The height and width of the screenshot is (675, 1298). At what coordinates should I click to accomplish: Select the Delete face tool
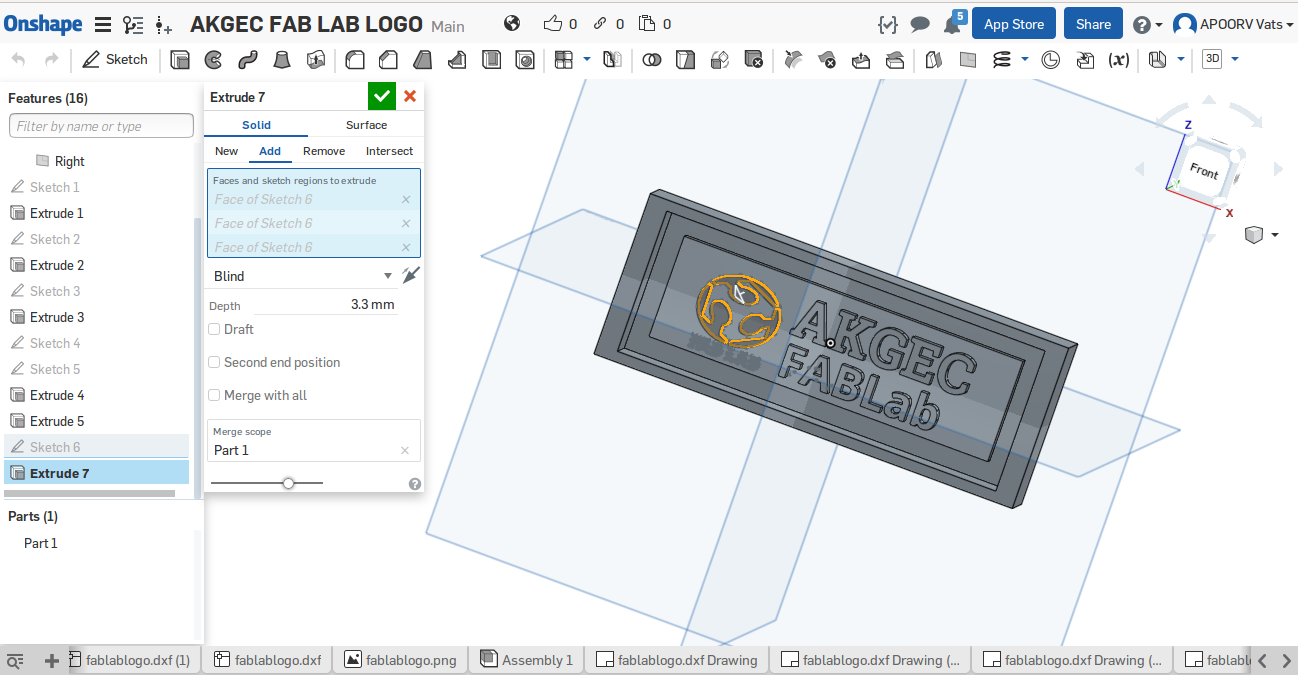[x=826, y=60]
